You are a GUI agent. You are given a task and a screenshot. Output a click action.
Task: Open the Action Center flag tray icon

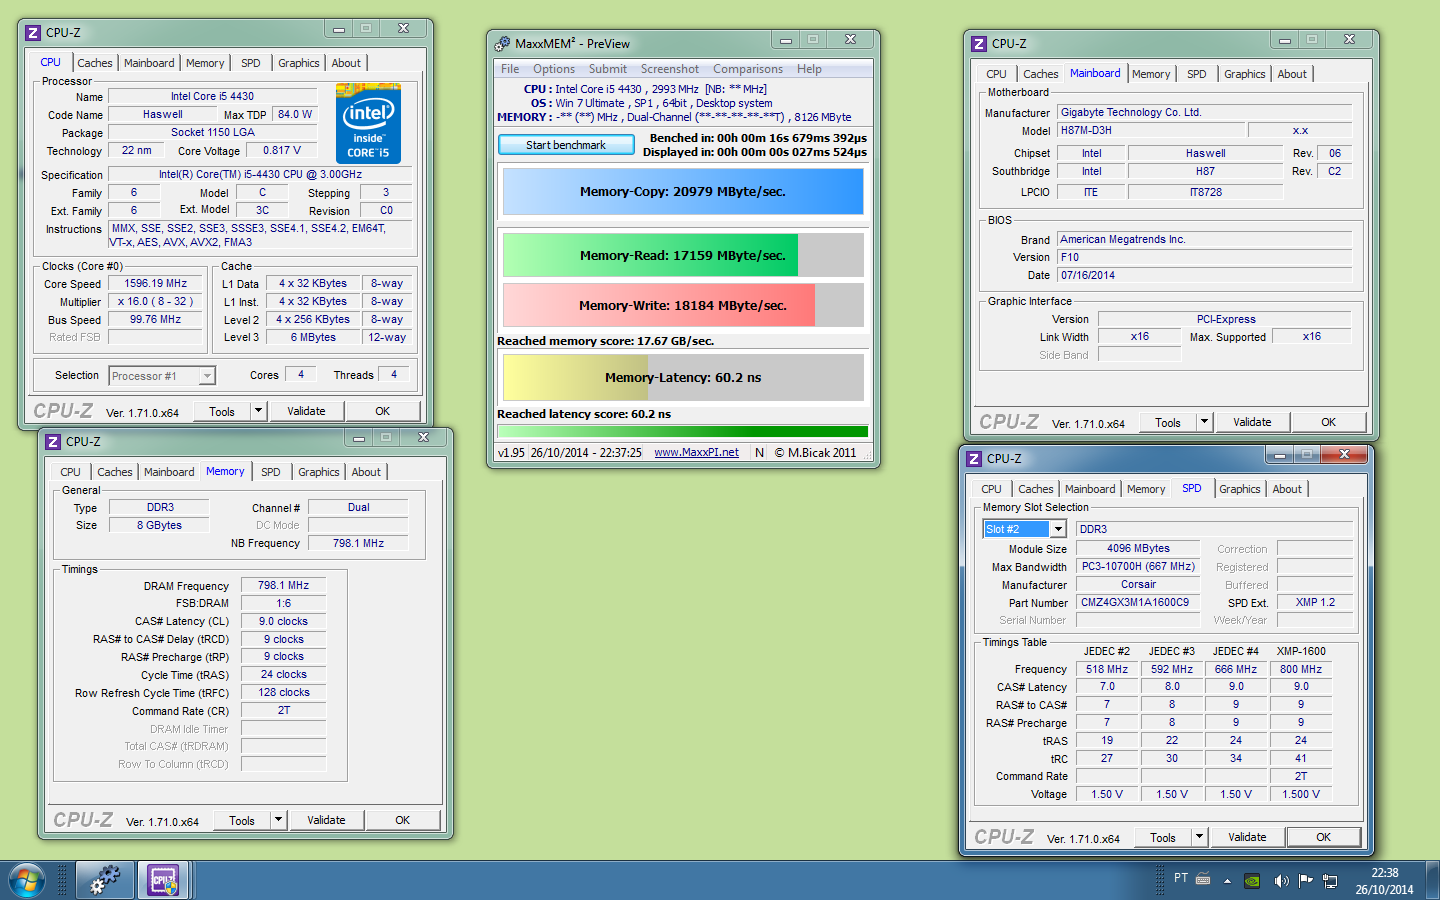1305,881
